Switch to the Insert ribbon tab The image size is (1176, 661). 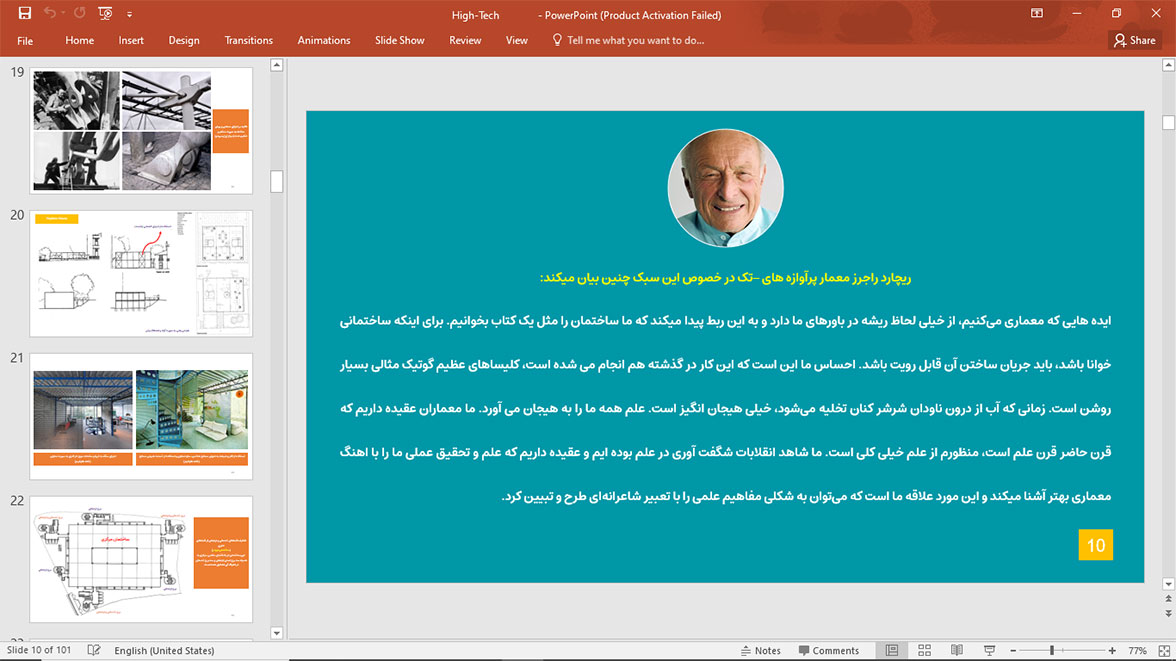coord(130,41)
